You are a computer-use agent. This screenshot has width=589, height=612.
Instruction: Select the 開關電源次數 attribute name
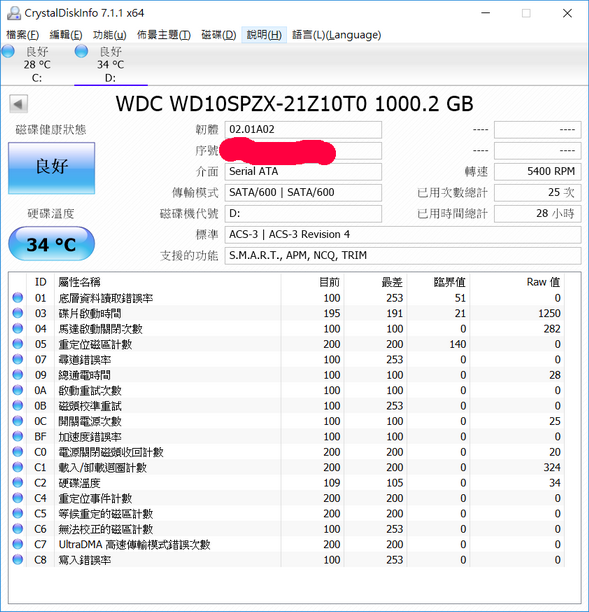[x=90, y=422]
